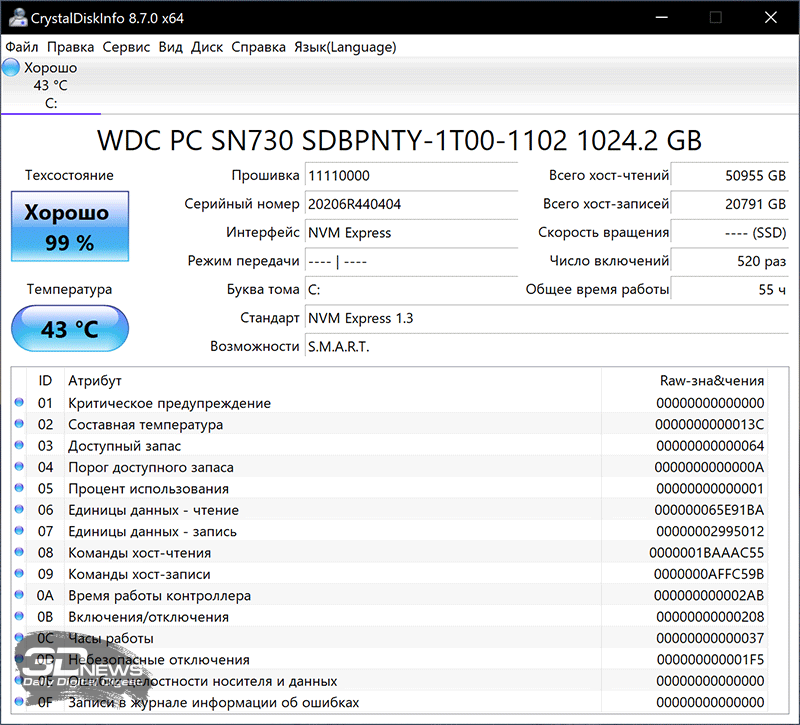Click status orb for attribute 07
The height and width of the screenshot is (725, 800).
19,531
